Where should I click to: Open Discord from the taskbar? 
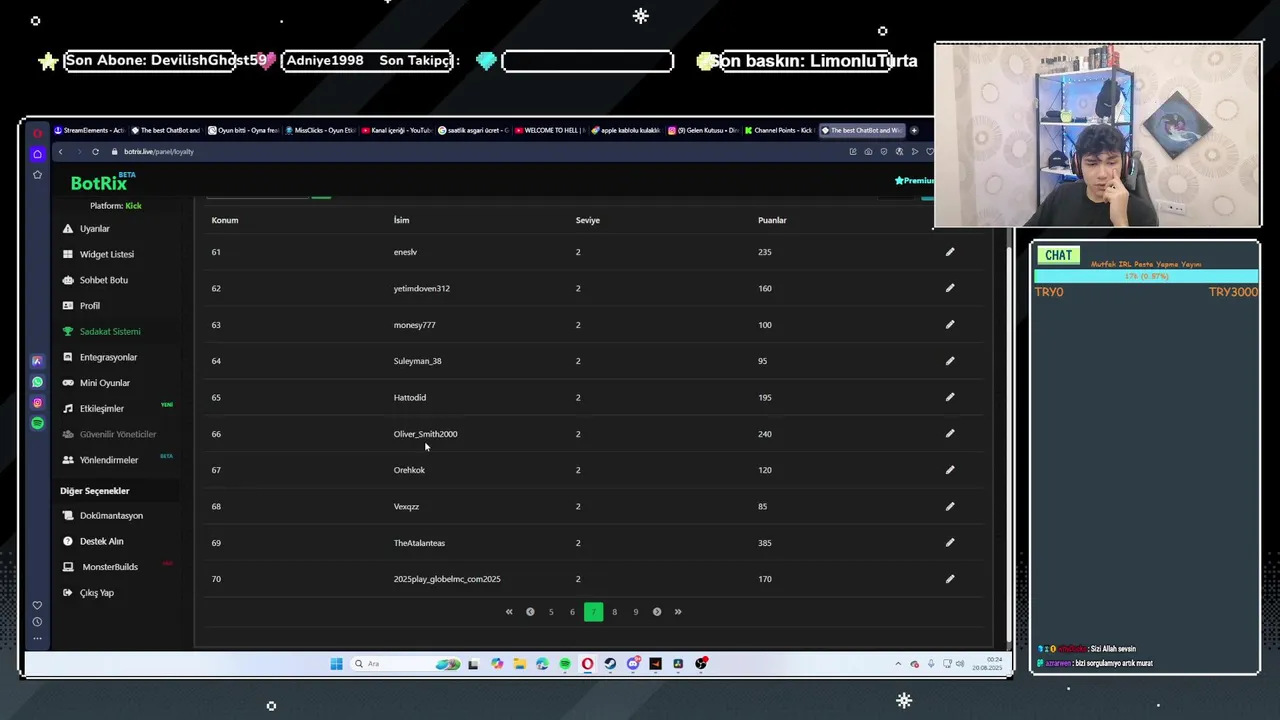[x=633, y=664]
